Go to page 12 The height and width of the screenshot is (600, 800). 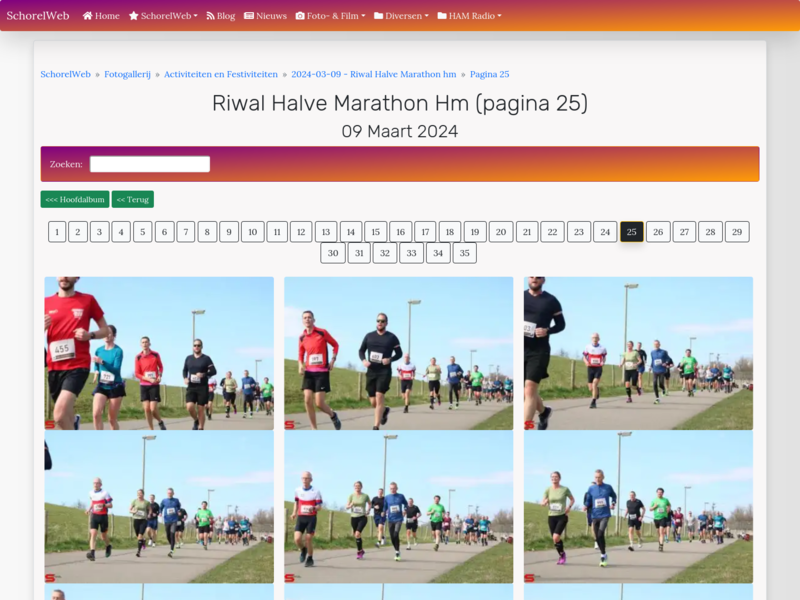coord(301,232)
